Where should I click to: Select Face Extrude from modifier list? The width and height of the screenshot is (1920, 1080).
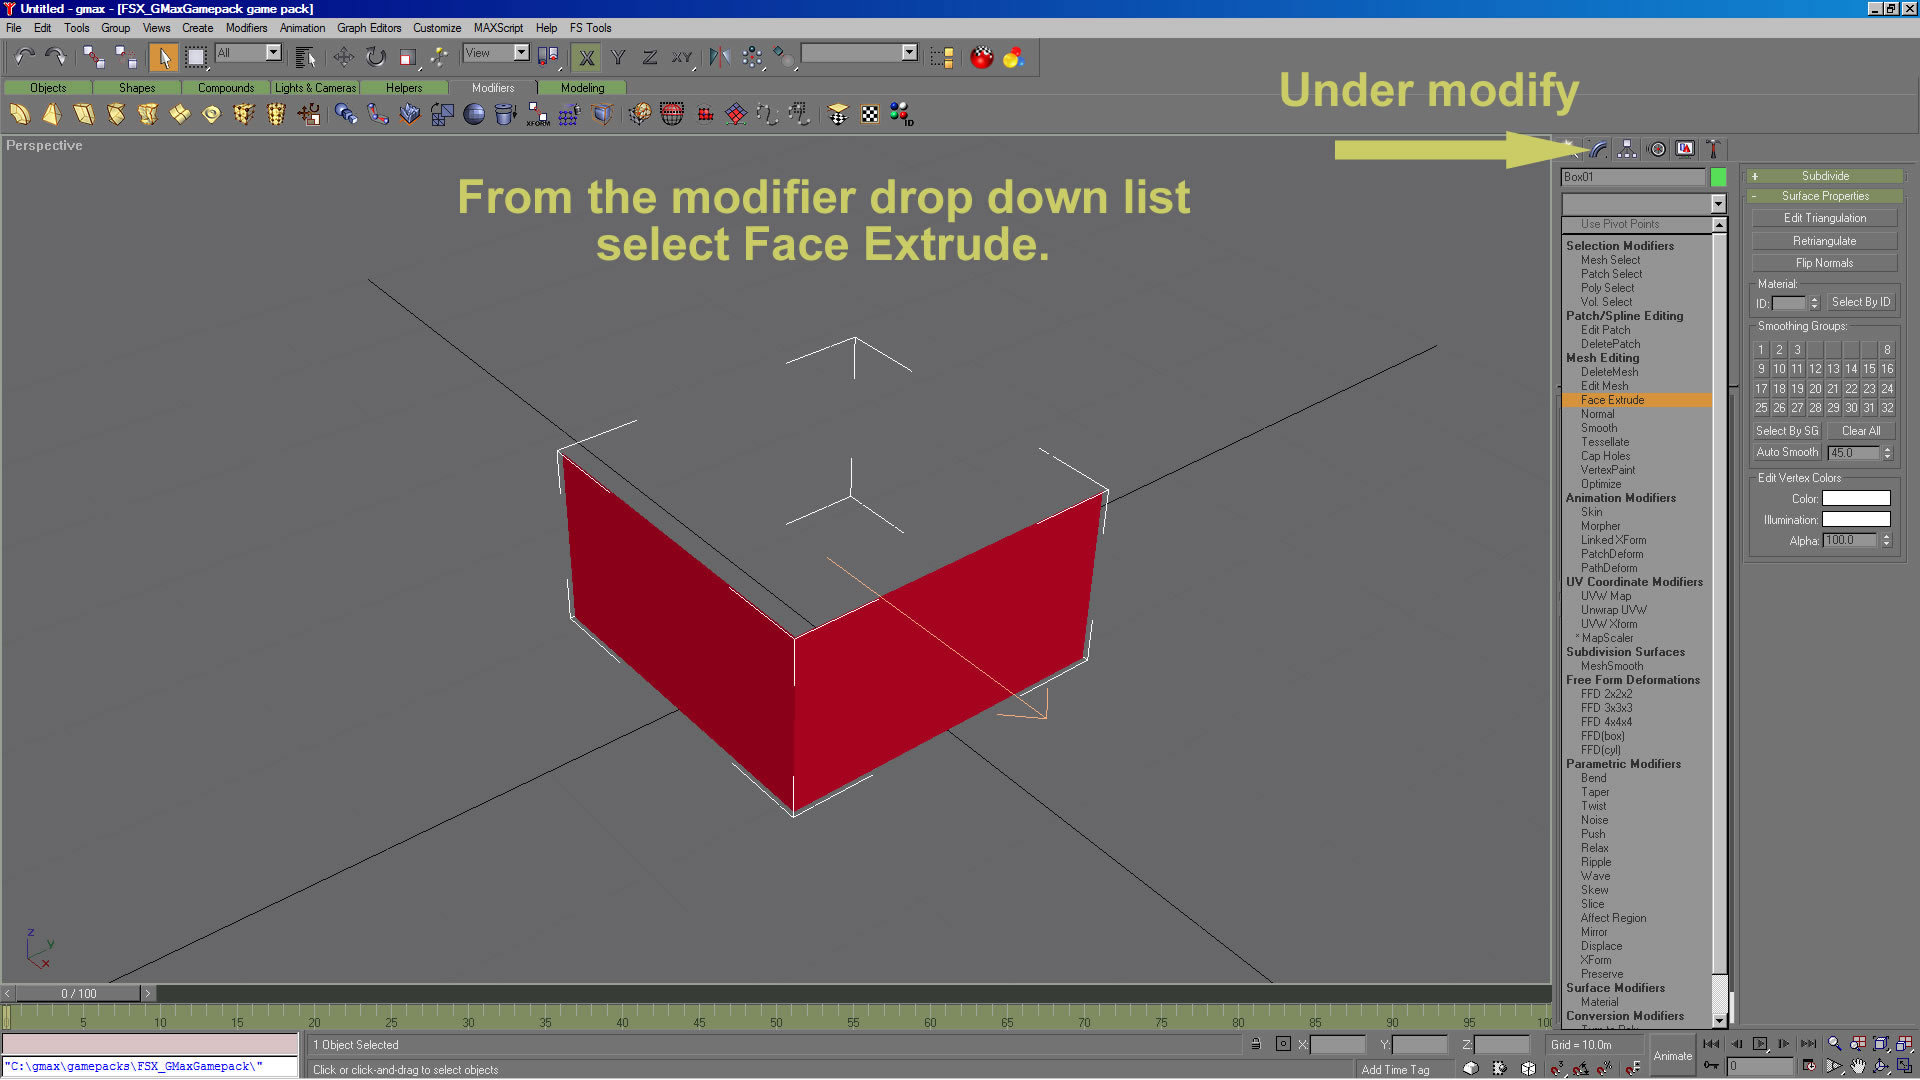click(1612, 400)
